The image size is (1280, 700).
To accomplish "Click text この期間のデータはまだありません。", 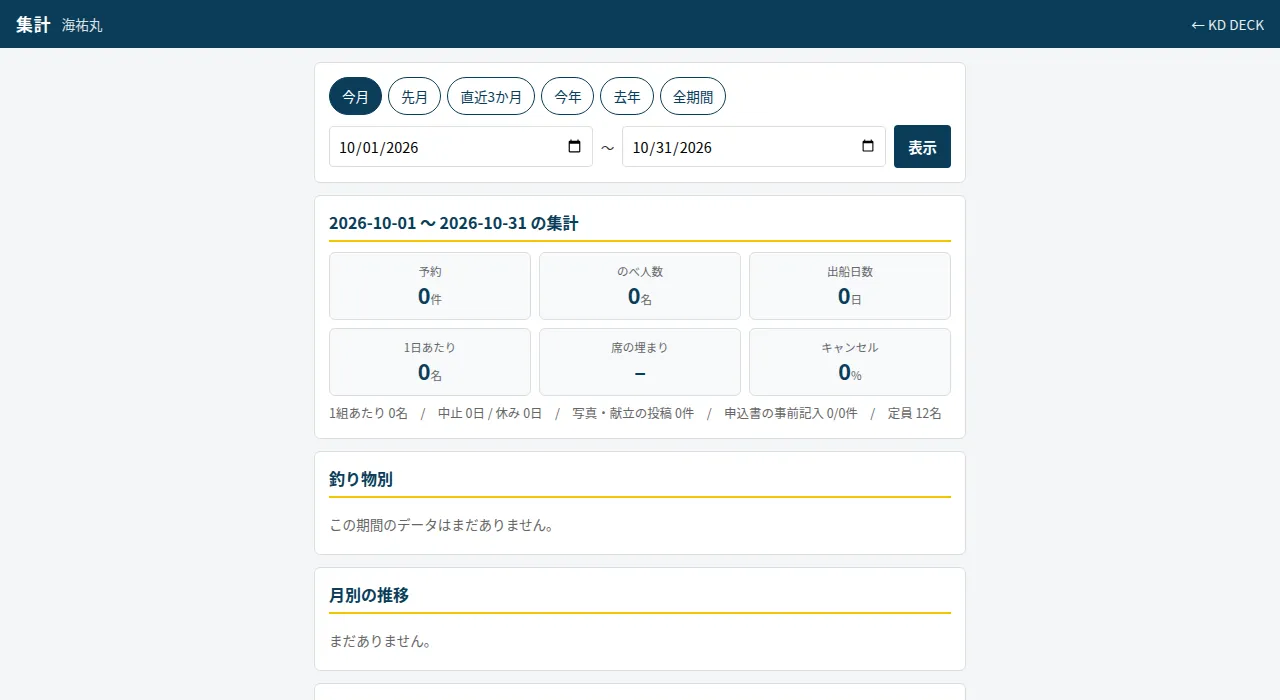I will pos(442,524).
